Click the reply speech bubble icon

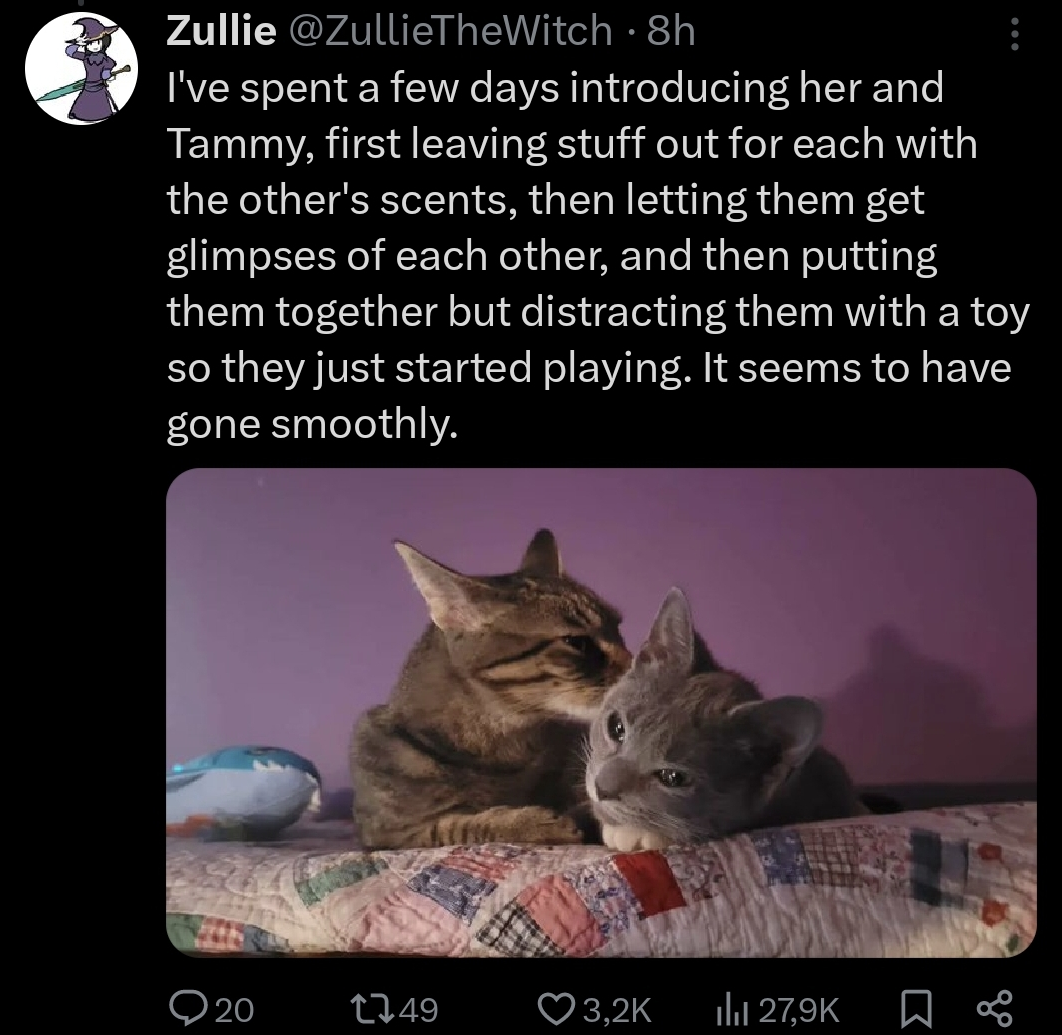pos(188,1009)
